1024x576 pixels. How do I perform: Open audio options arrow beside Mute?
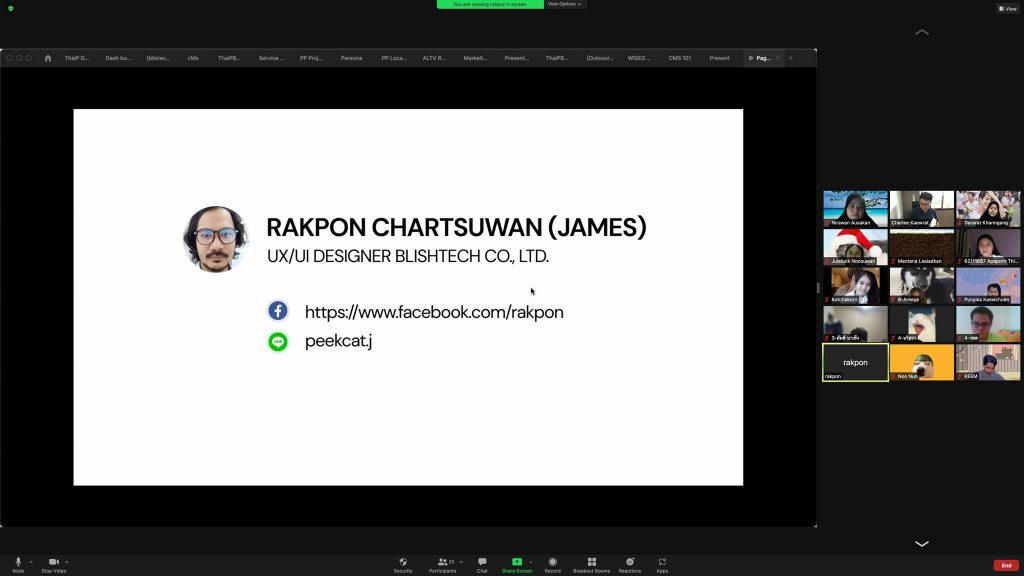pyautogui.click(x=31, y=562)
